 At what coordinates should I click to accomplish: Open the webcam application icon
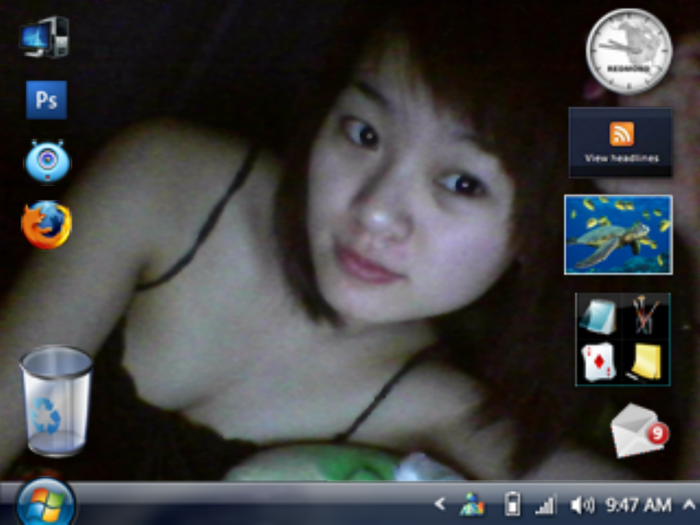47,161
